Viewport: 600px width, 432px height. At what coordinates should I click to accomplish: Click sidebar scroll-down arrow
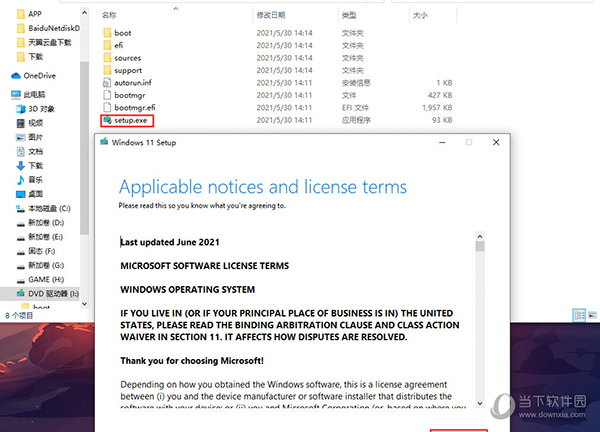[85, 304]
